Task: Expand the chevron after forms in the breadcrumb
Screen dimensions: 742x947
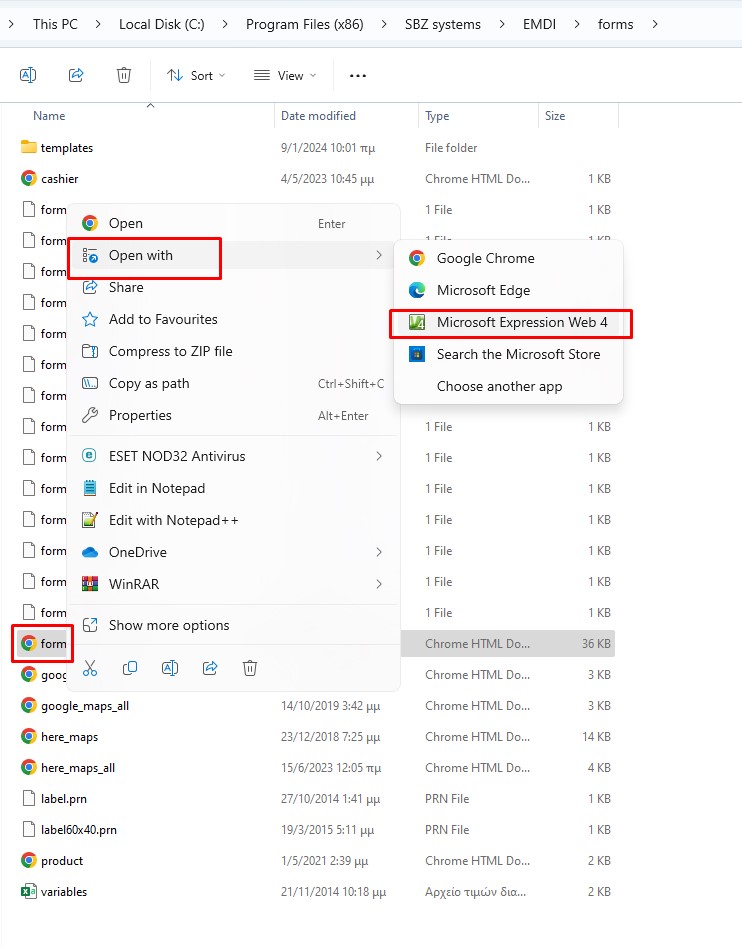Action: coord(655,24)
